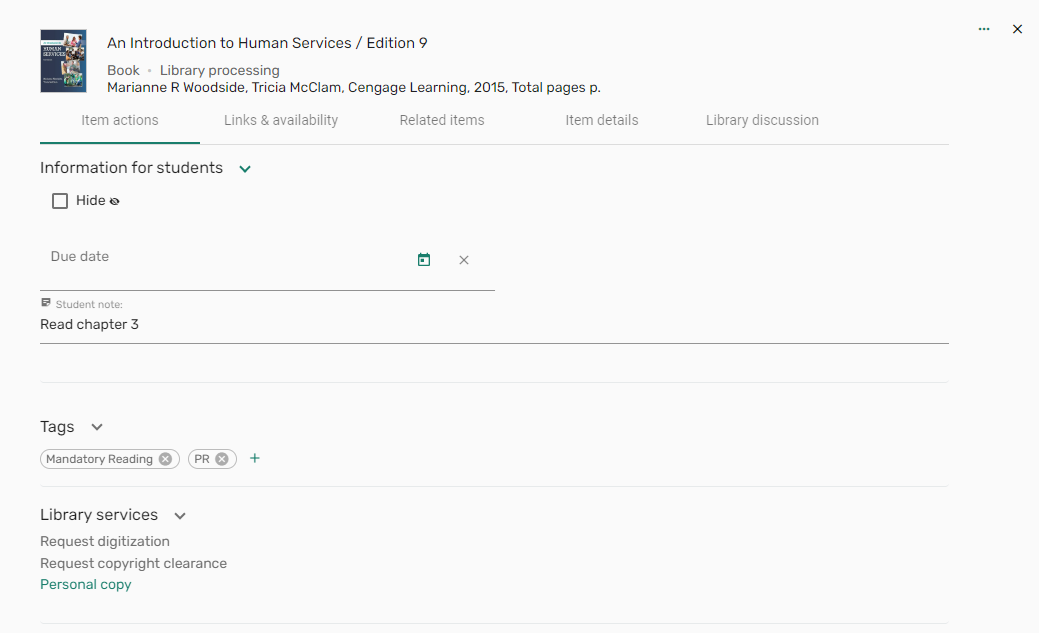Collapse the Library services section
1039x633 pixels.
[x=180, y=516]
